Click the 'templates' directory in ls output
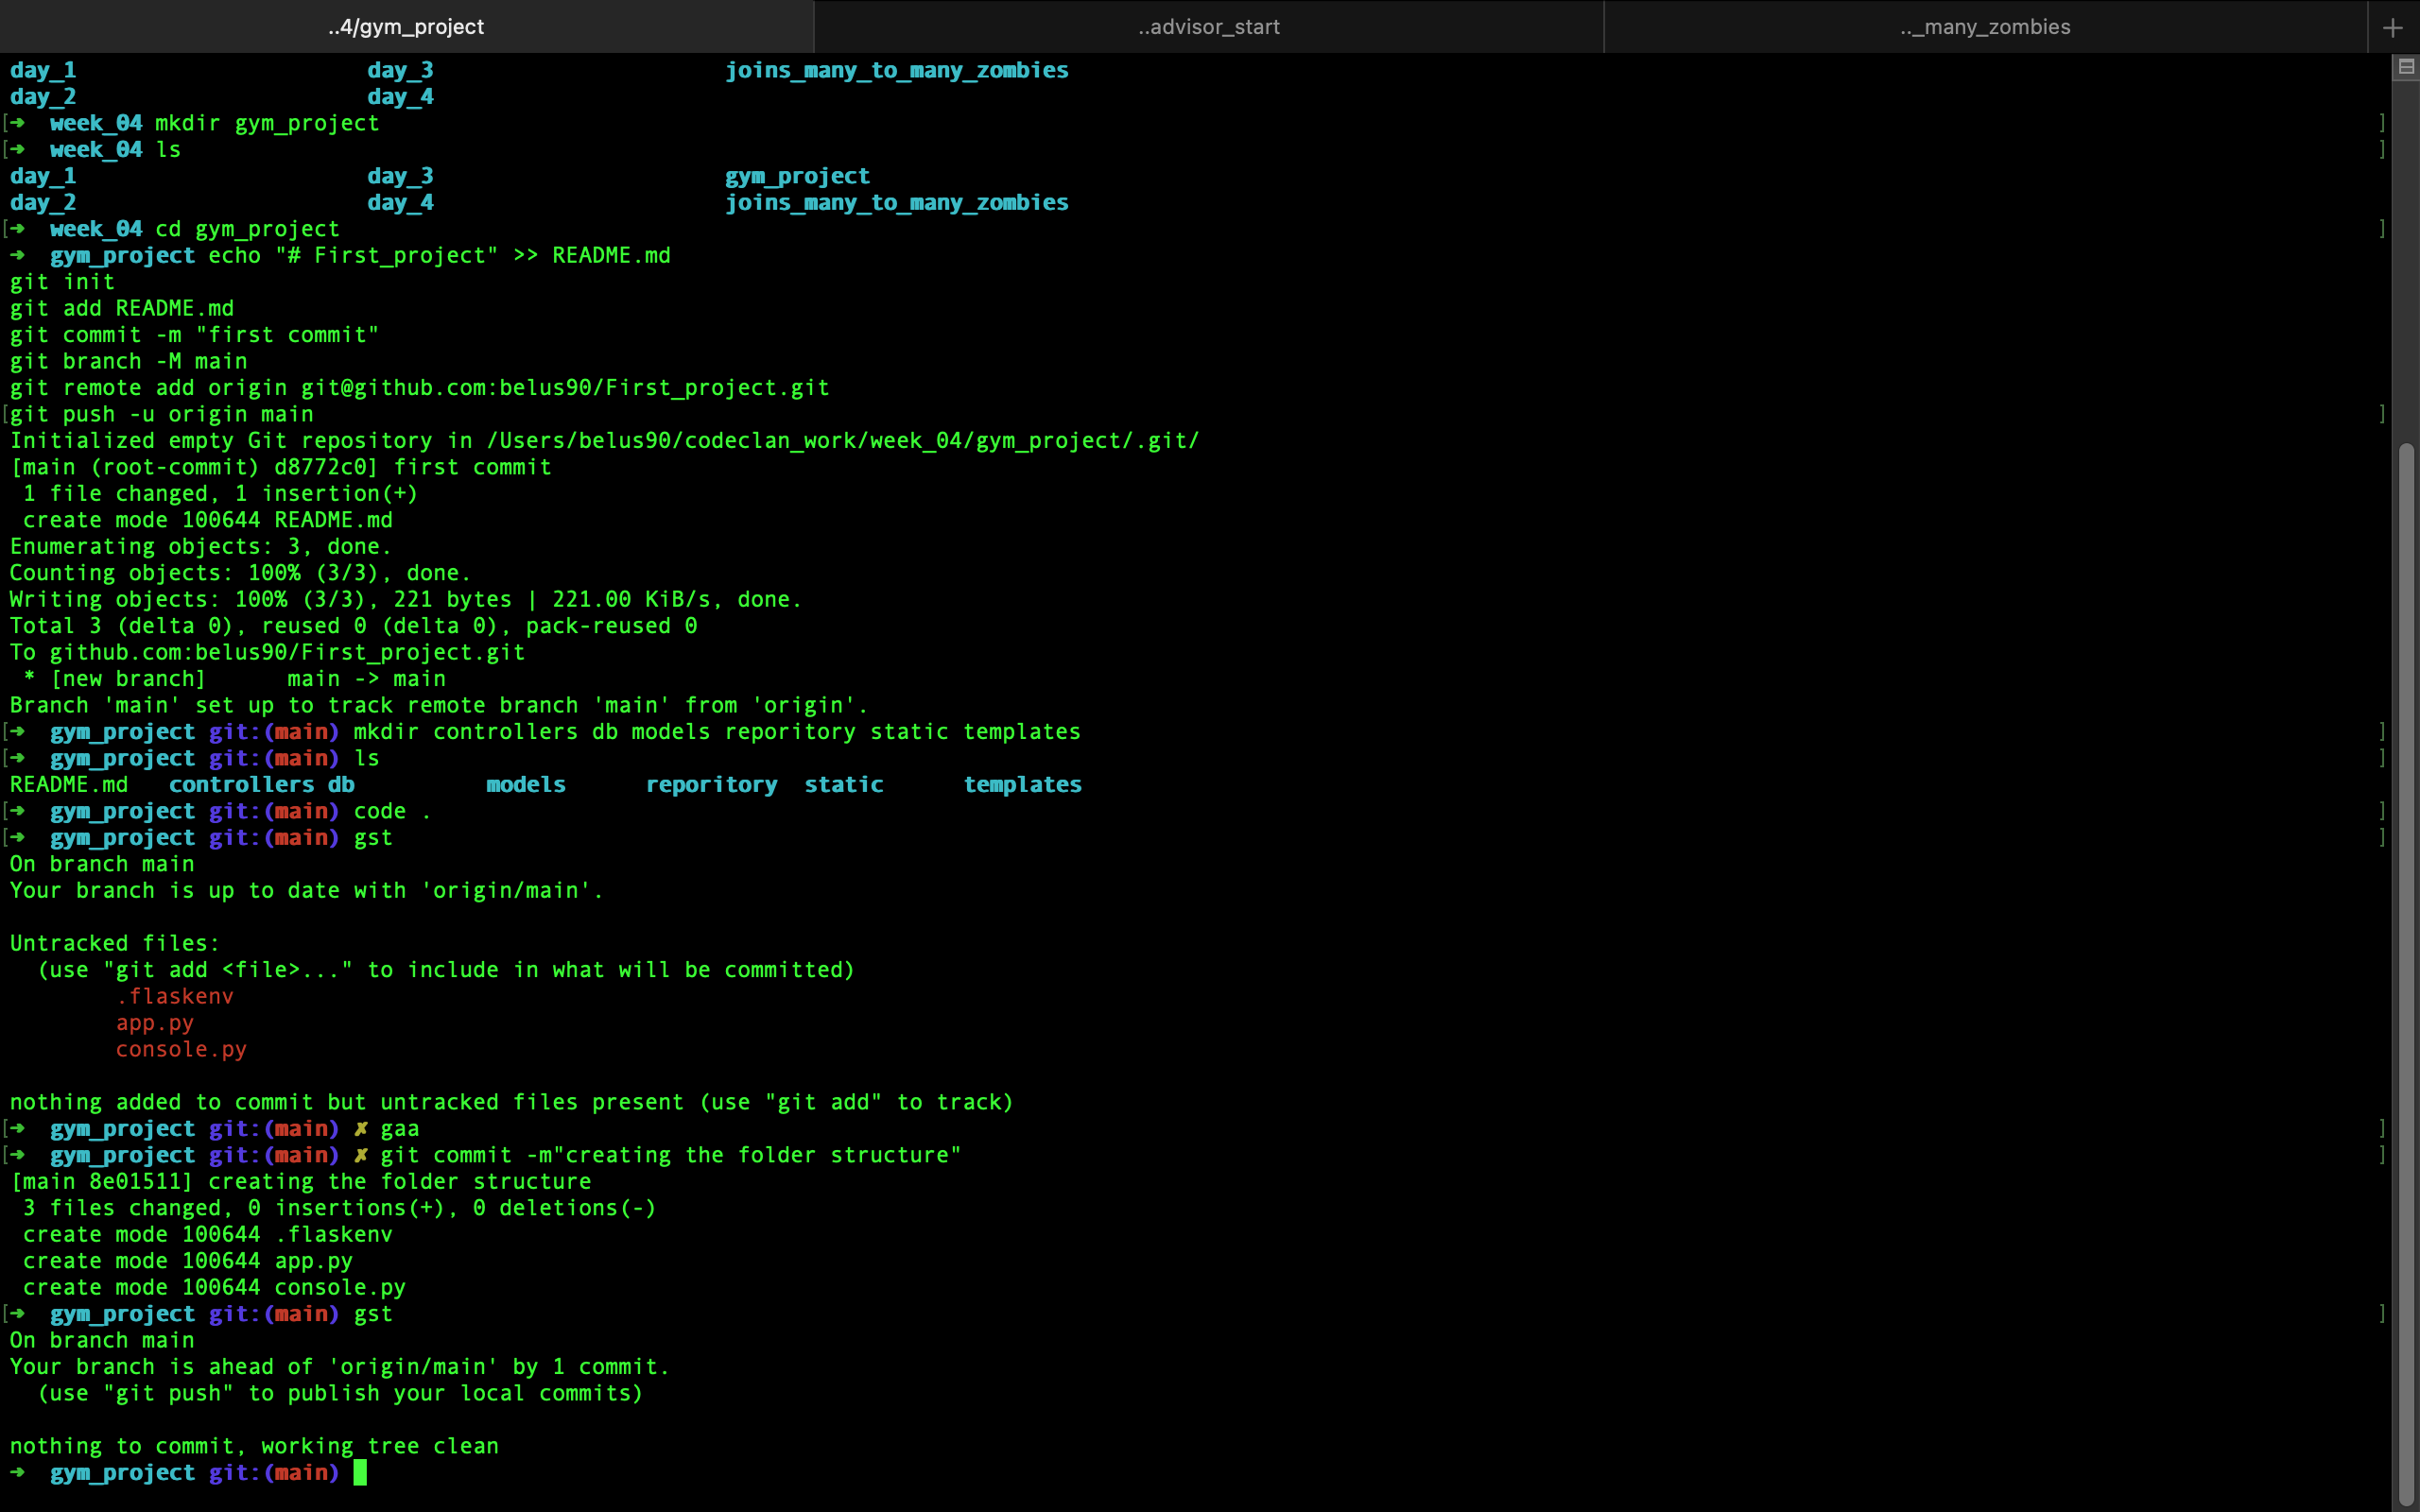 pyautogui.click(x=1022, y=785)
